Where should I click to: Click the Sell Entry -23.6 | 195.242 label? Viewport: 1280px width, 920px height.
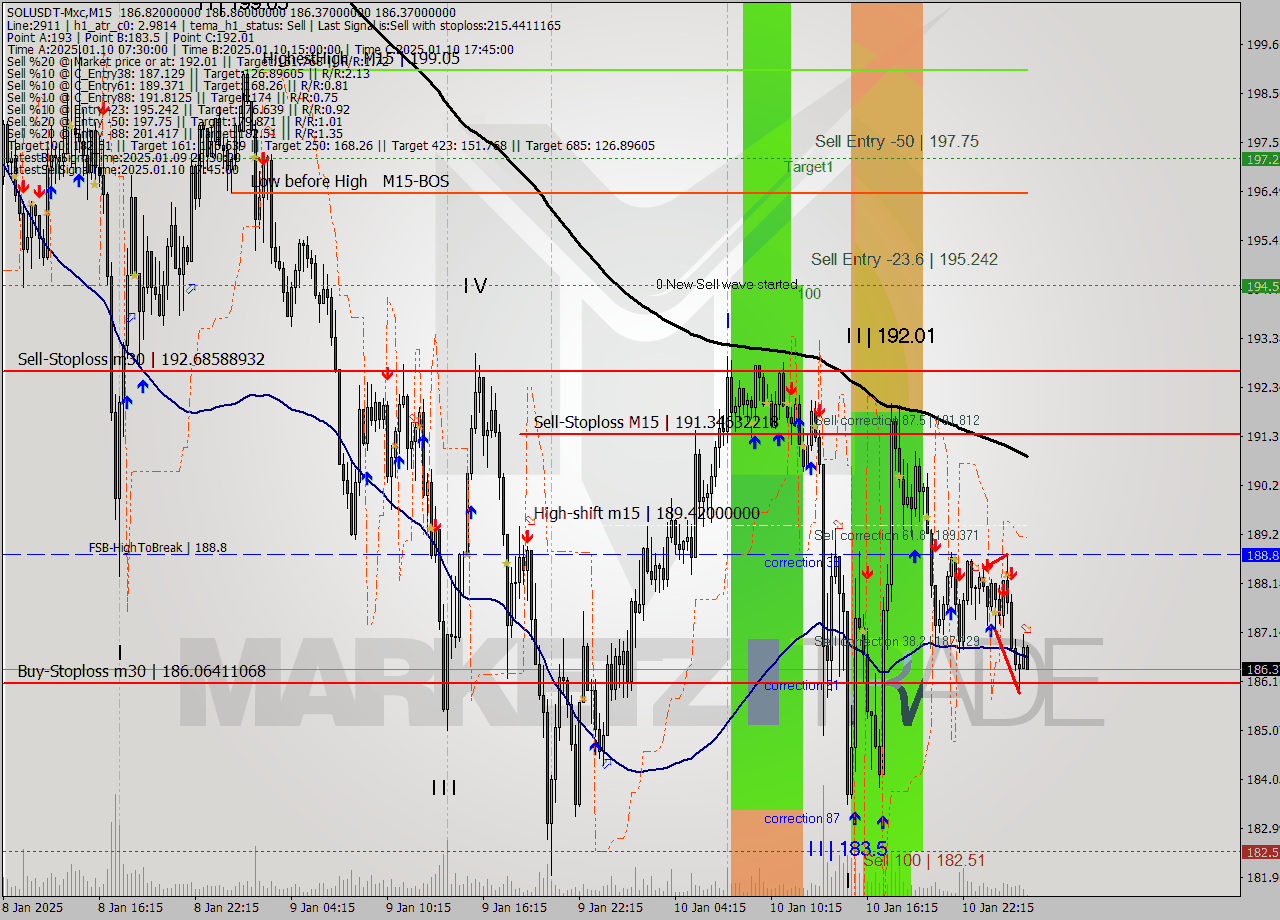[904, 259]
